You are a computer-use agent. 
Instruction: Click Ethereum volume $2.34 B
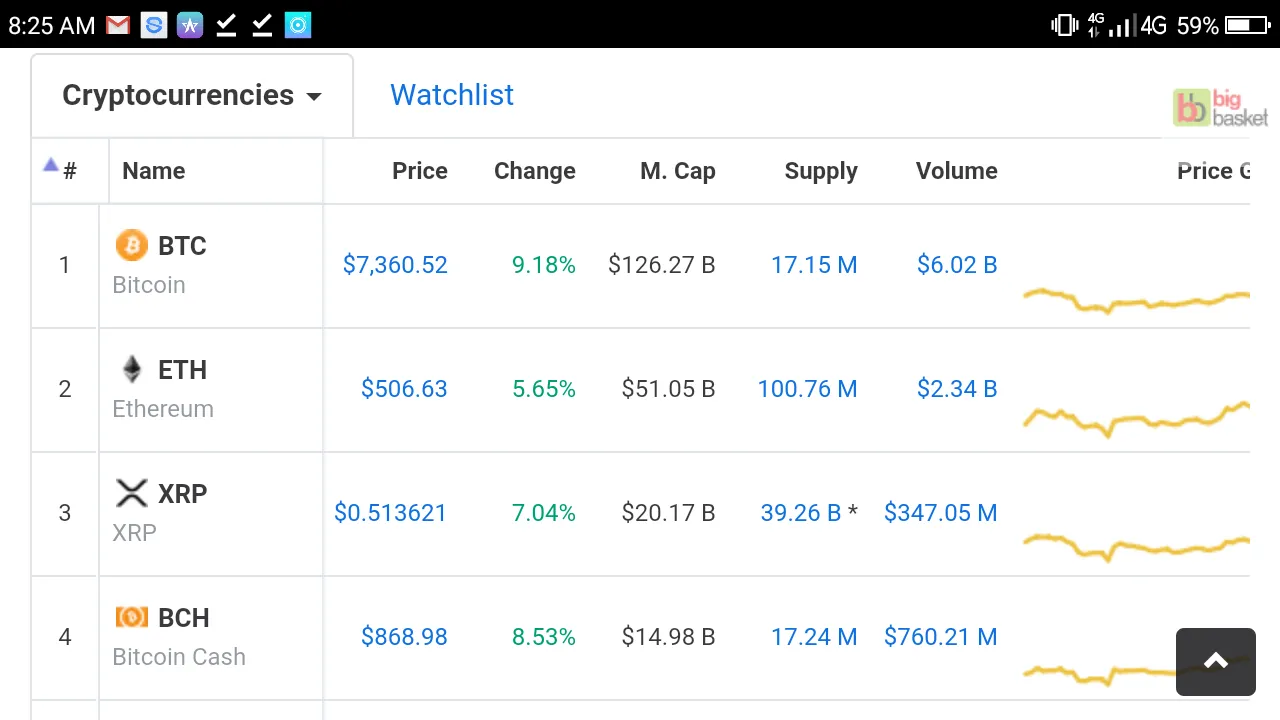[957, 389]
